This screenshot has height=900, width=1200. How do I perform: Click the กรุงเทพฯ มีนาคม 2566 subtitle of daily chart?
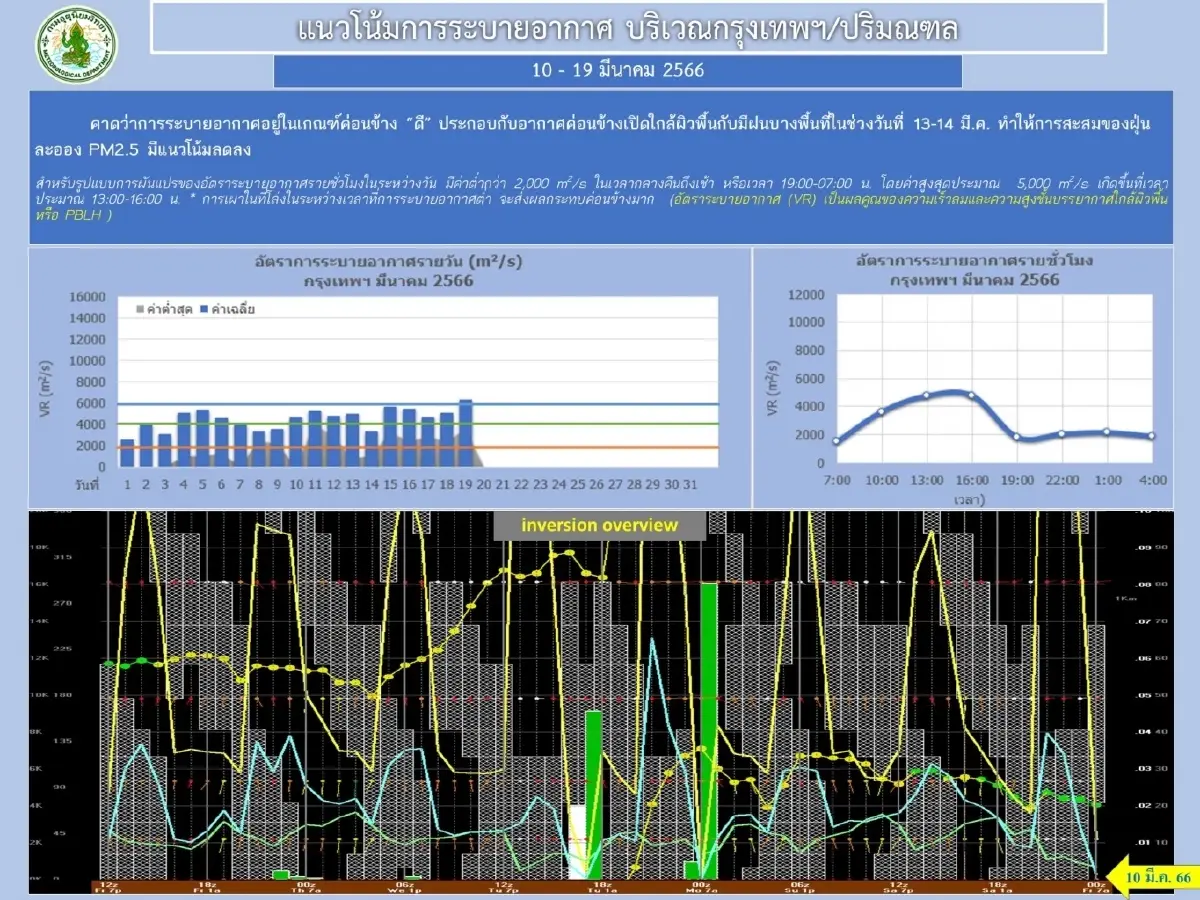pos(389,281)
